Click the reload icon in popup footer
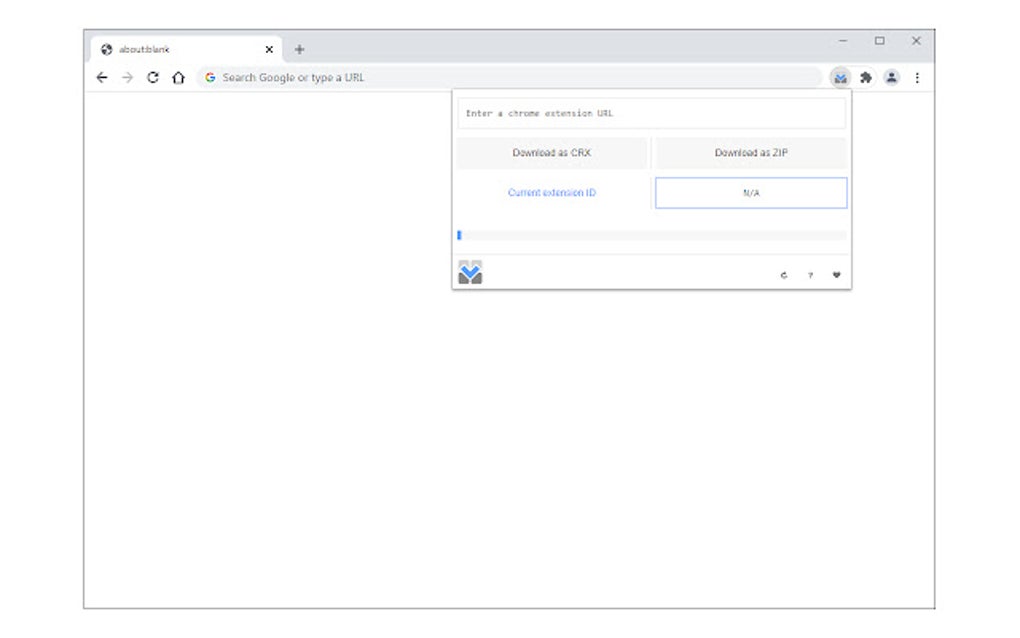 784,275
